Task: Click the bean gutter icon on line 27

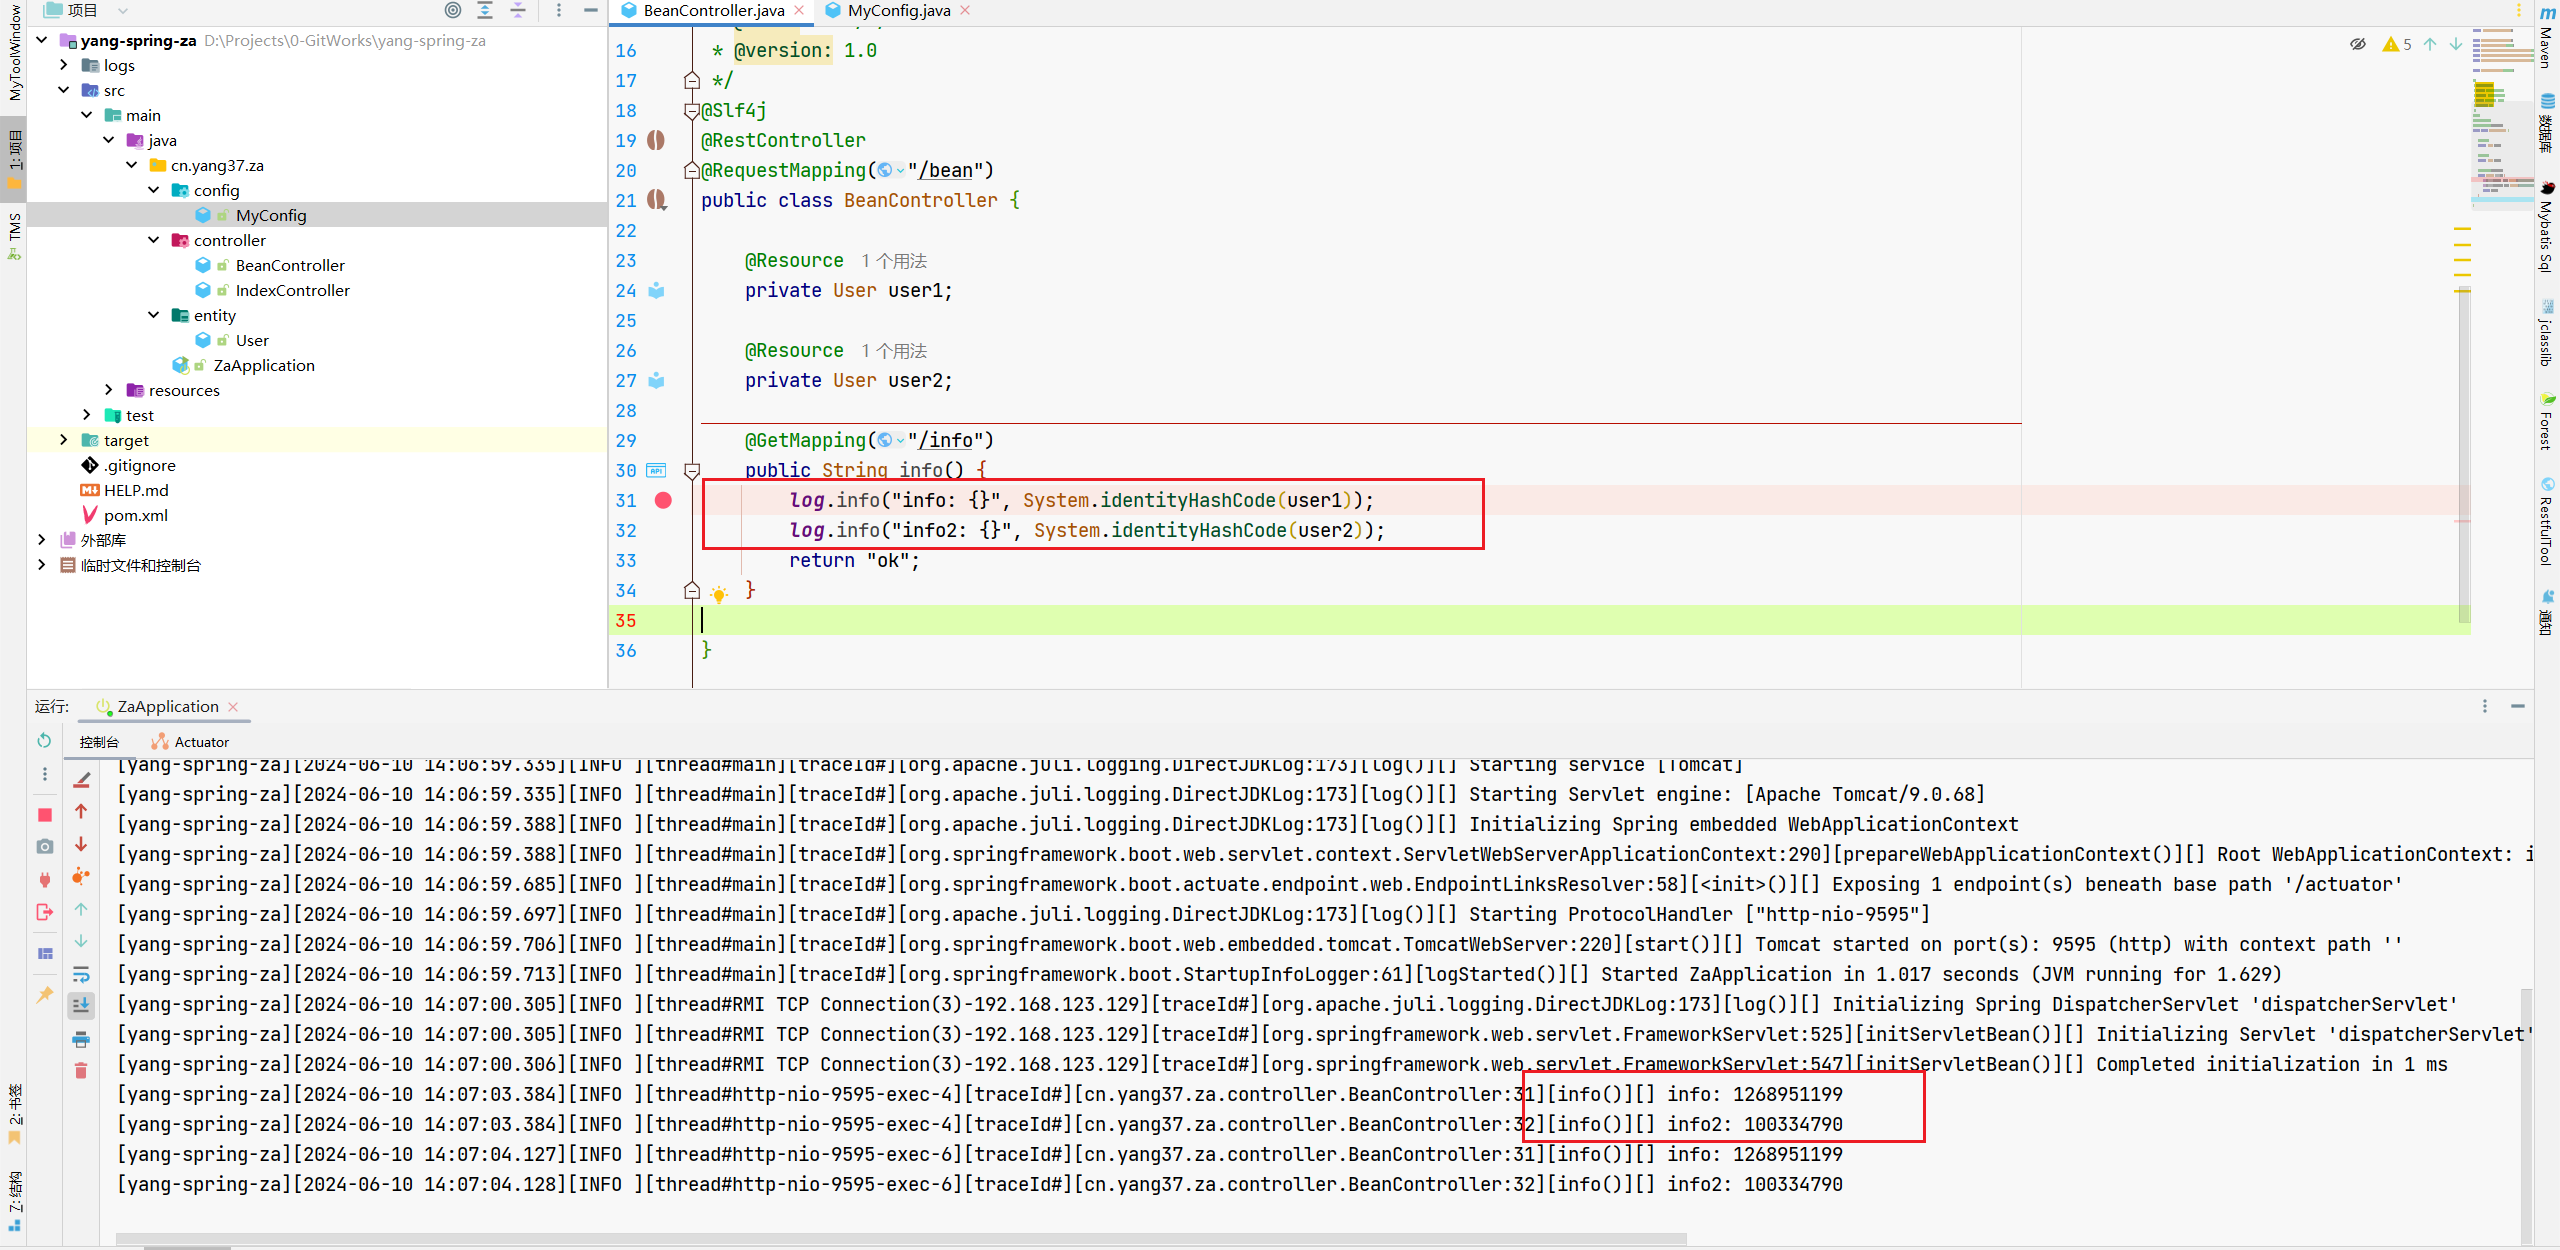Action: click(656, 380)
